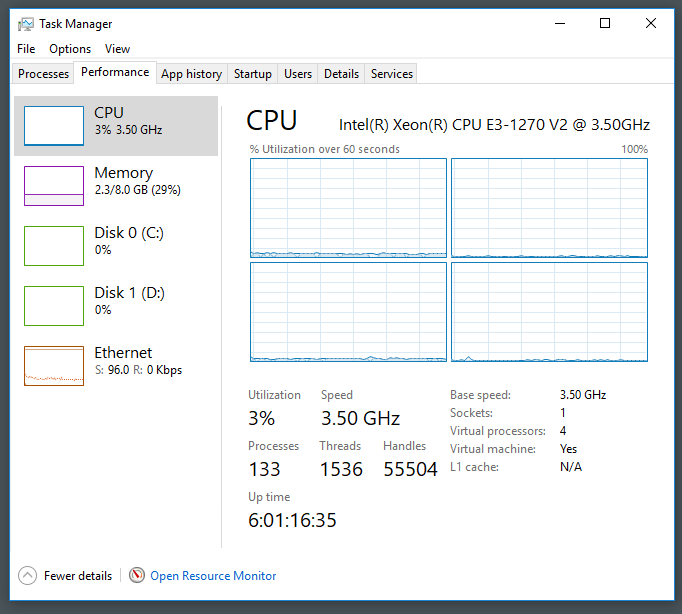
Task: Select the Disk 0 (C:) graph thumbnail
Action: pos(54,246)
